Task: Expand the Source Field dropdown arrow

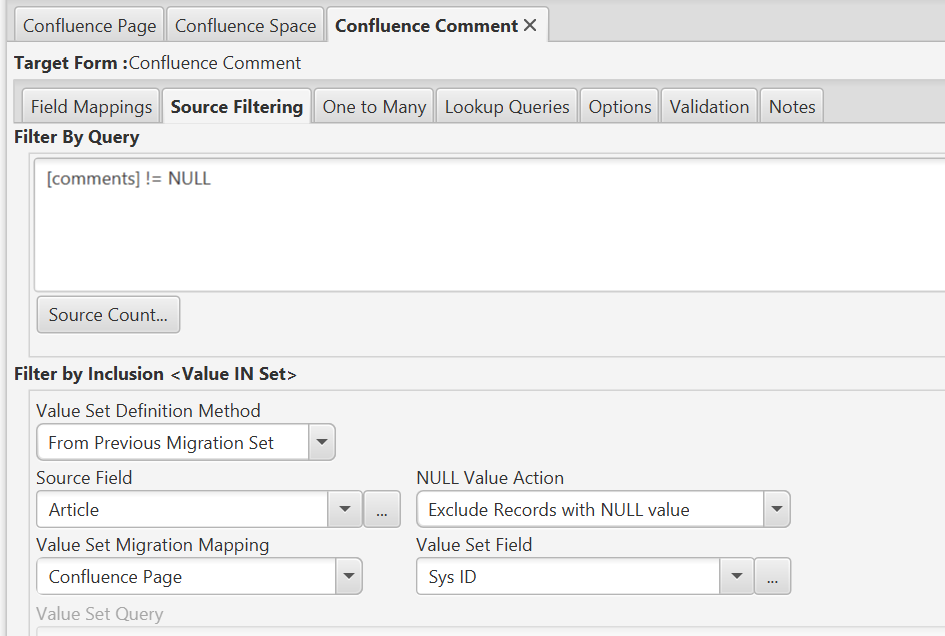Action: tap(345, 509)
